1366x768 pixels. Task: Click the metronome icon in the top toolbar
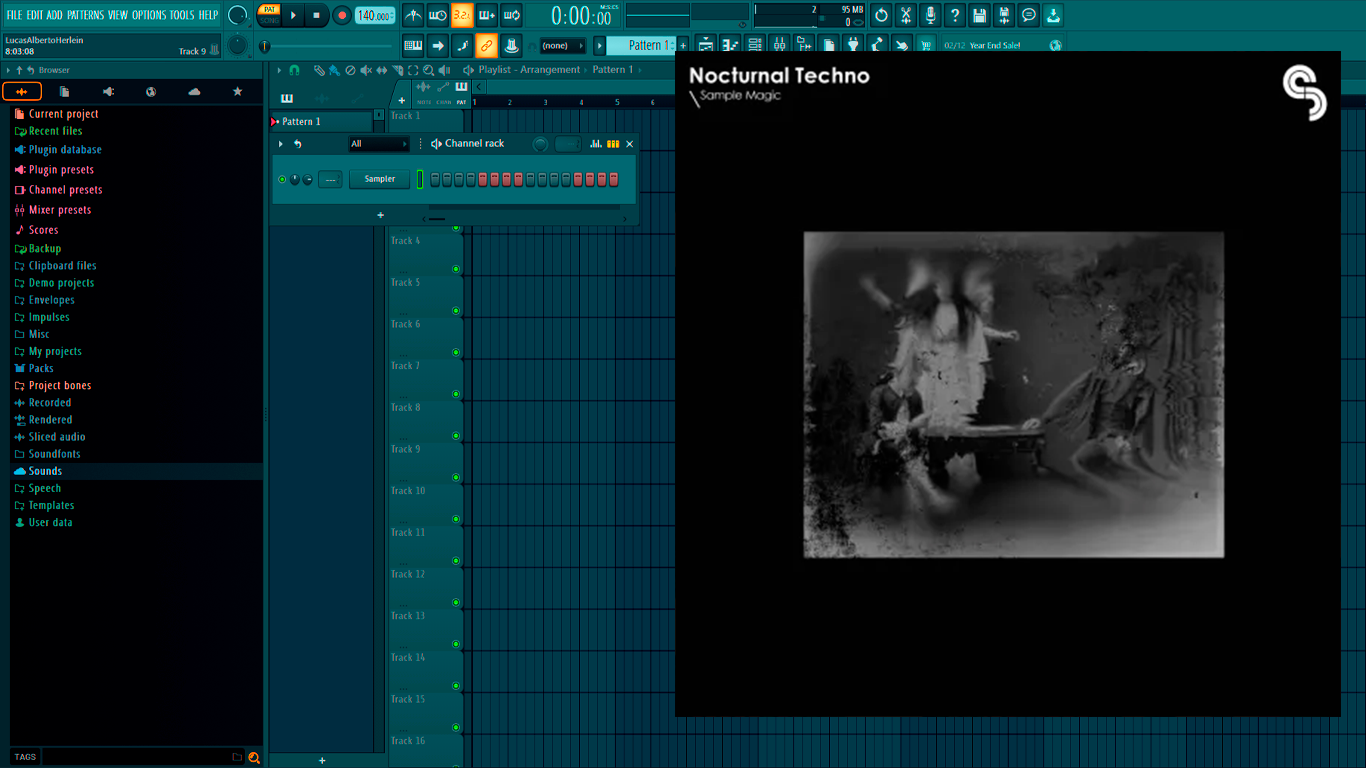click(414, 16)
